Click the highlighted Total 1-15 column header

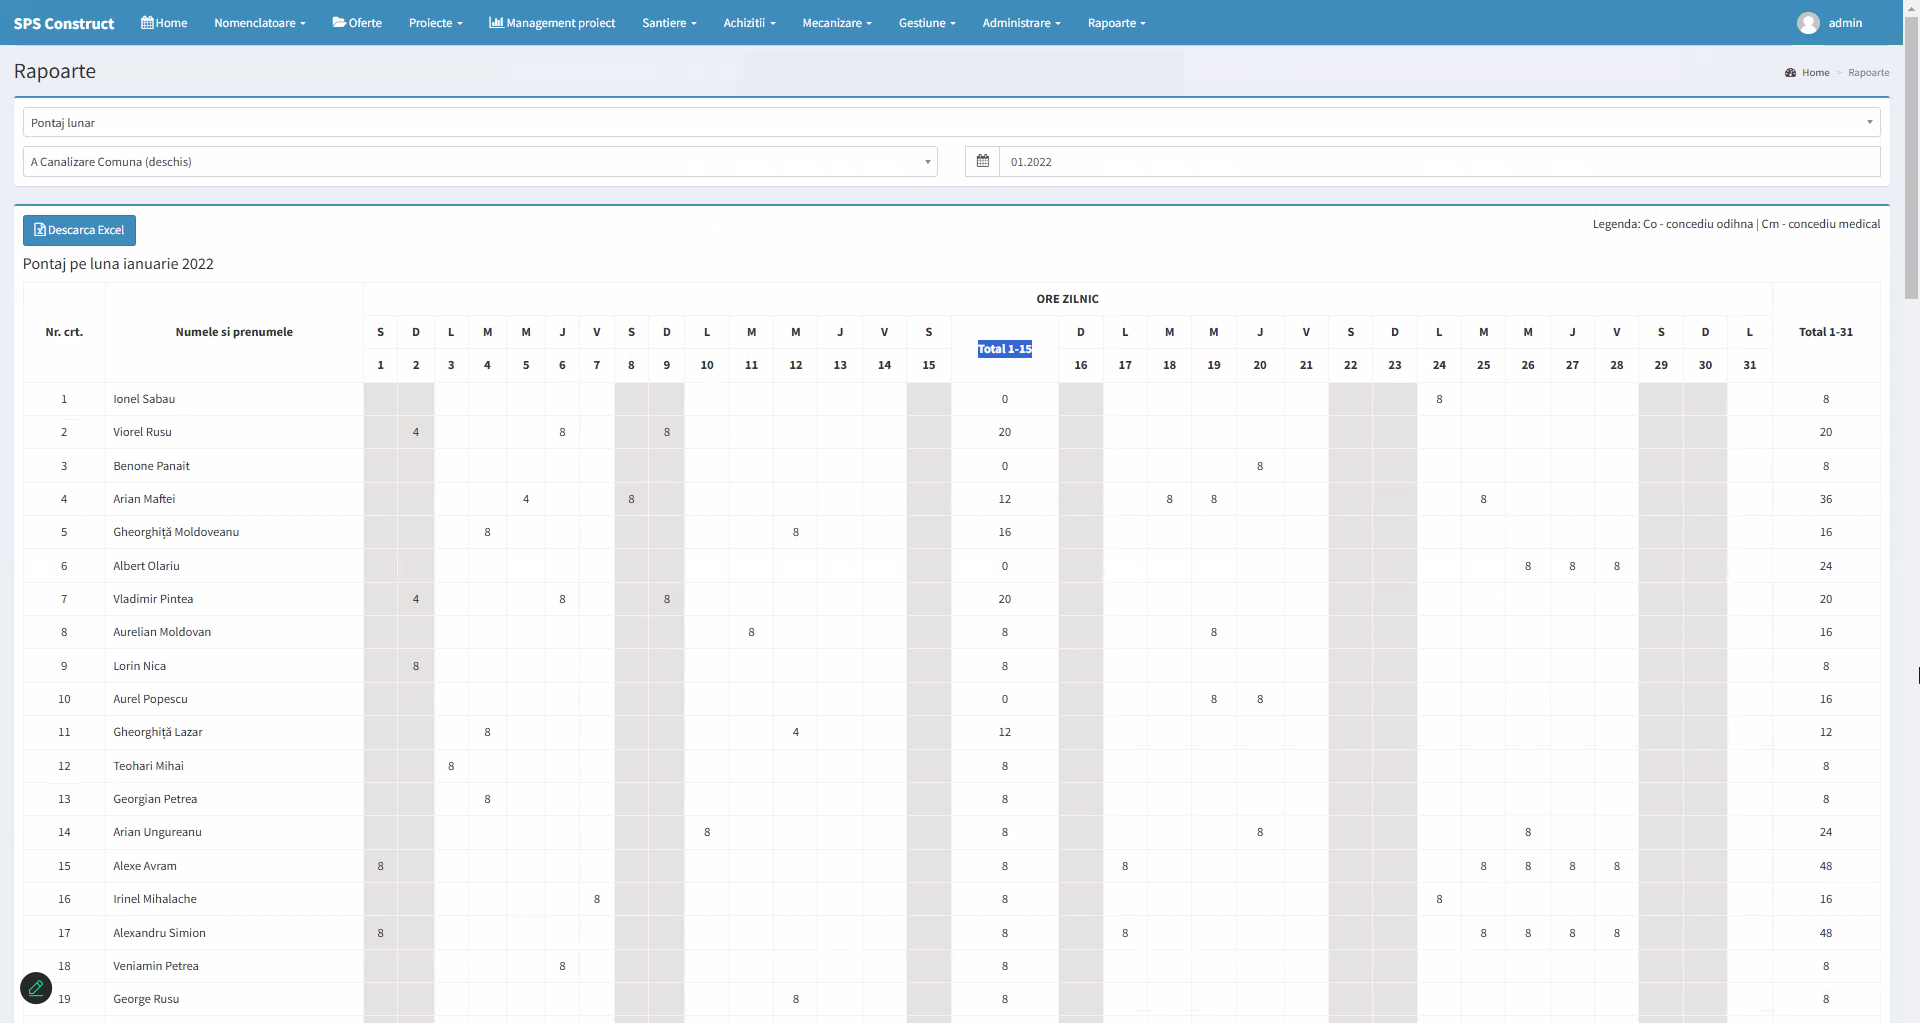point(1004,349)
